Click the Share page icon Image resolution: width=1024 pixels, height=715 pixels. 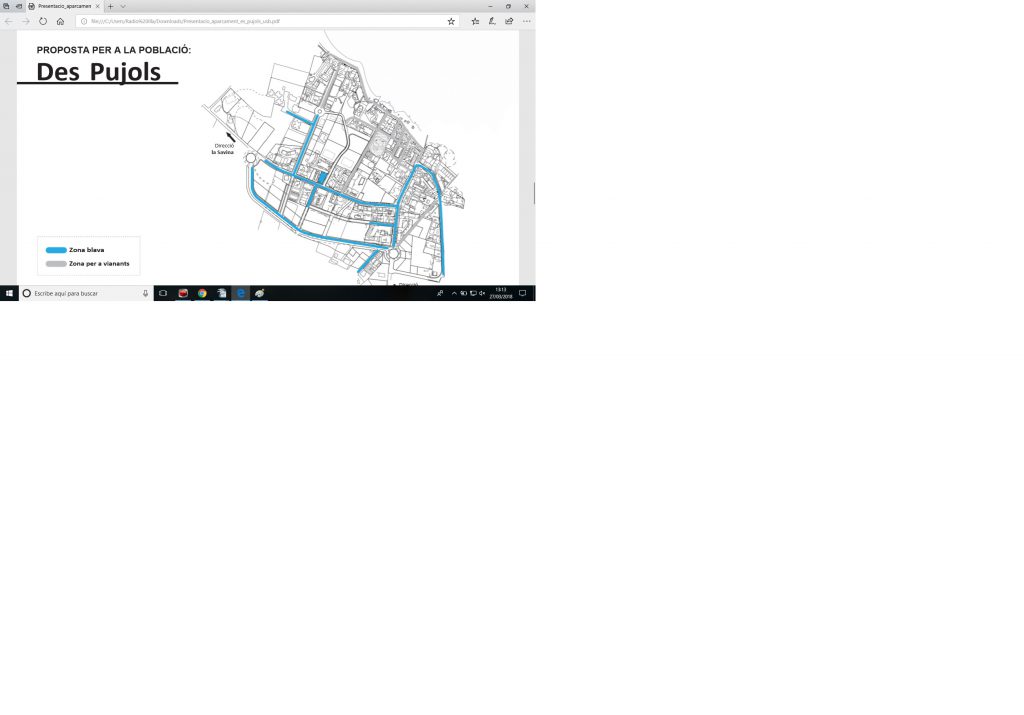[x=509, y=22]
